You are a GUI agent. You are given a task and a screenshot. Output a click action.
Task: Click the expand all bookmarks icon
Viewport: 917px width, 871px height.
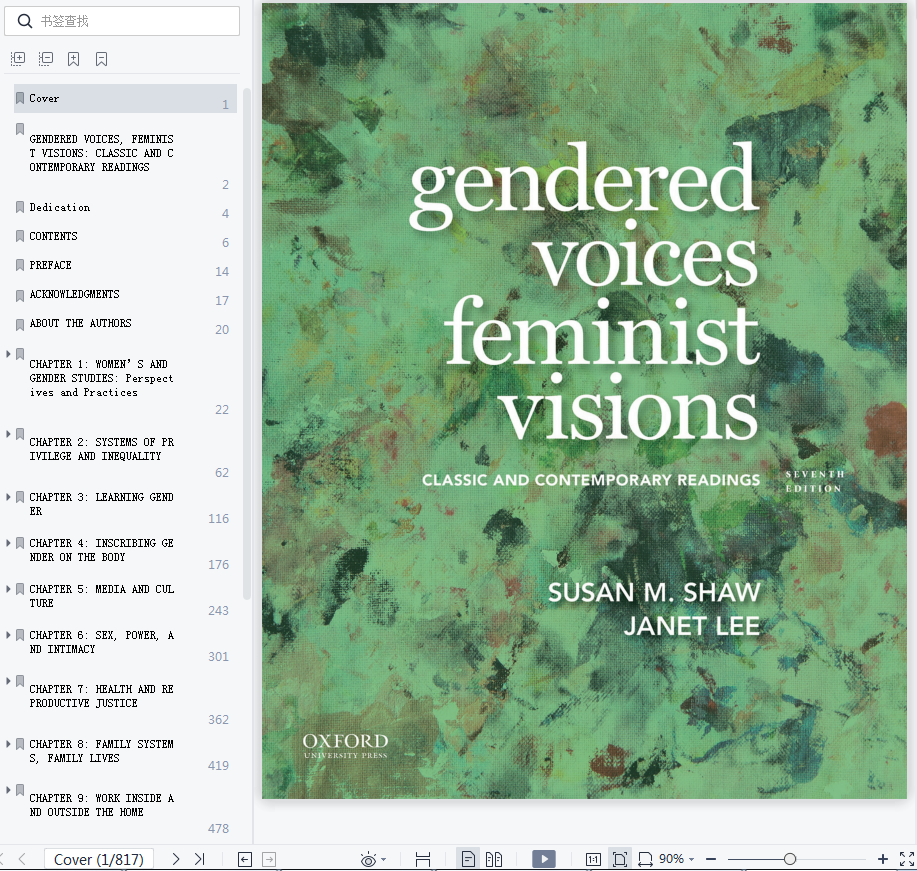coord(18,58)
